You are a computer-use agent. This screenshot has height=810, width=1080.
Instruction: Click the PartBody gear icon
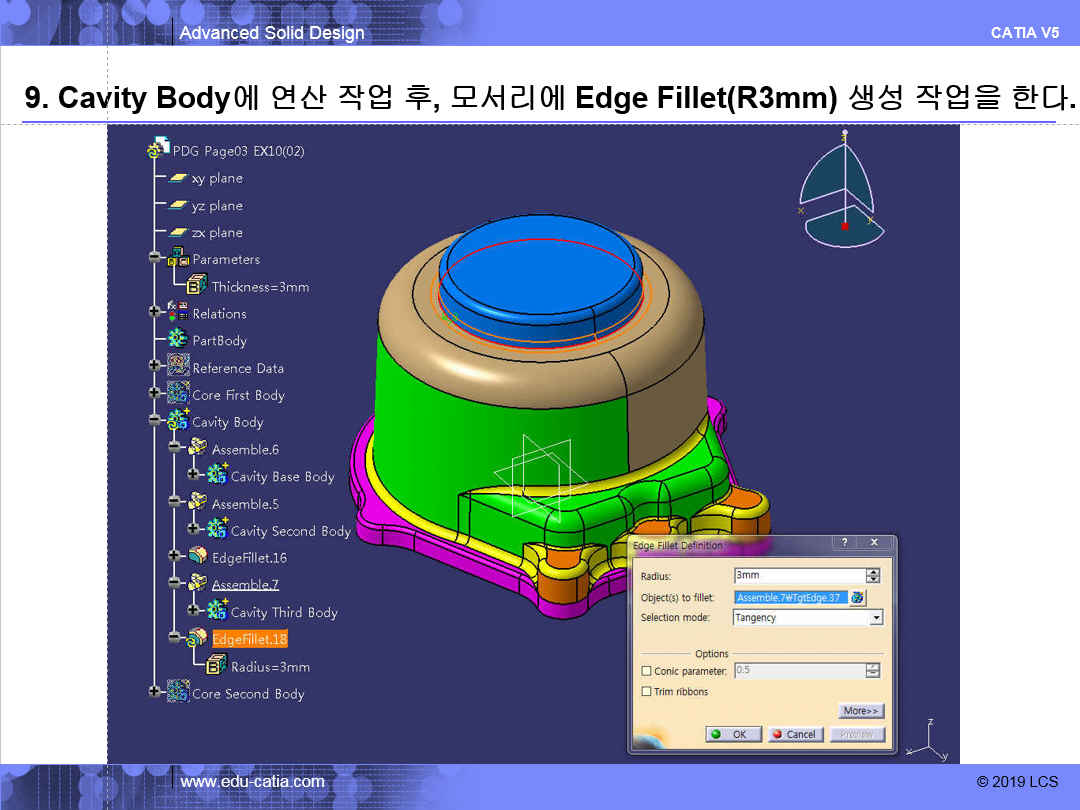pos(178,340)
